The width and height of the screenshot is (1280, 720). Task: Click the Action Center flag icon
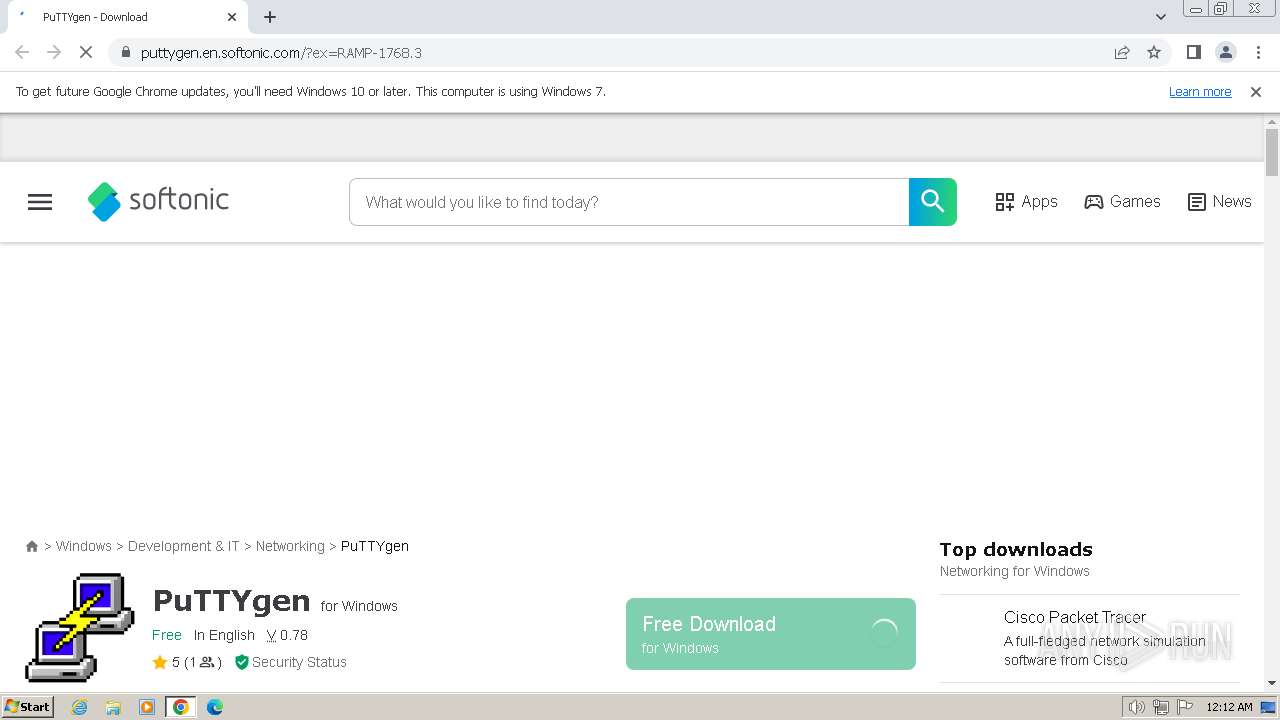point(1185,707)
